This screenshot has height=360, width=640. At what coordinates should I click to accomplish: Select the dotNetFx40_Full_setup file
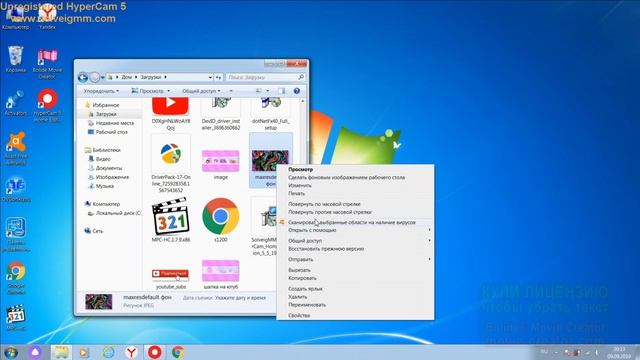pos(271,114)
